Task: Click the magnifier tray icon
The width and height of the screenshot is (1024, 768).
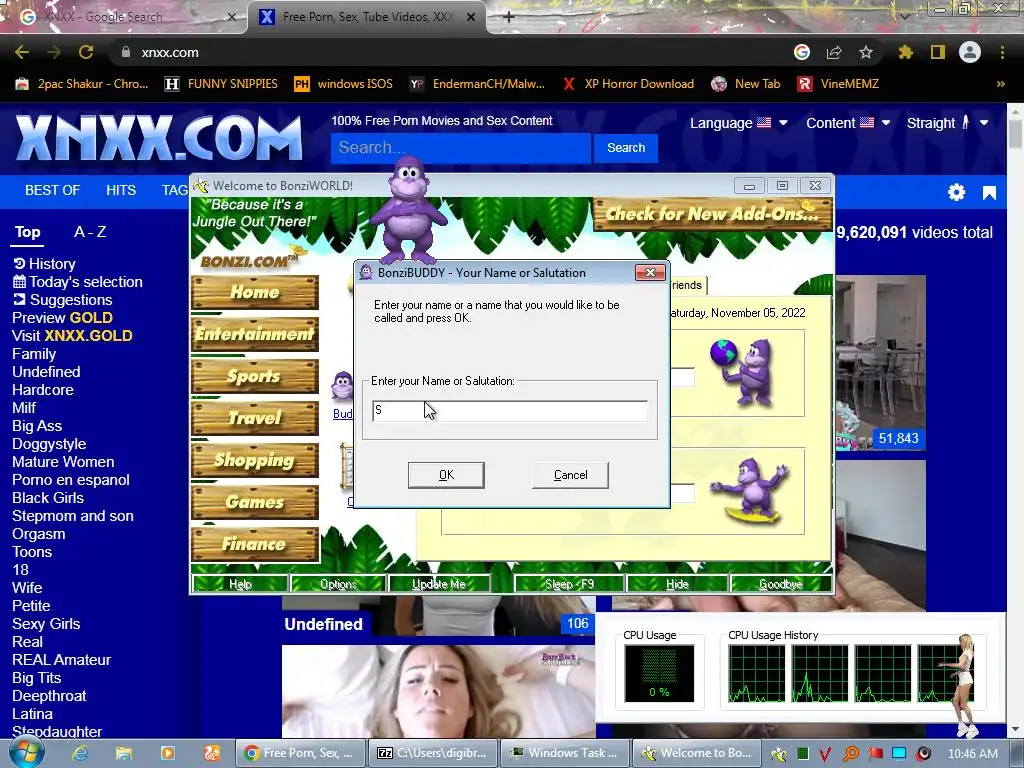Action: pyautogui.click(x=851, y=754)
